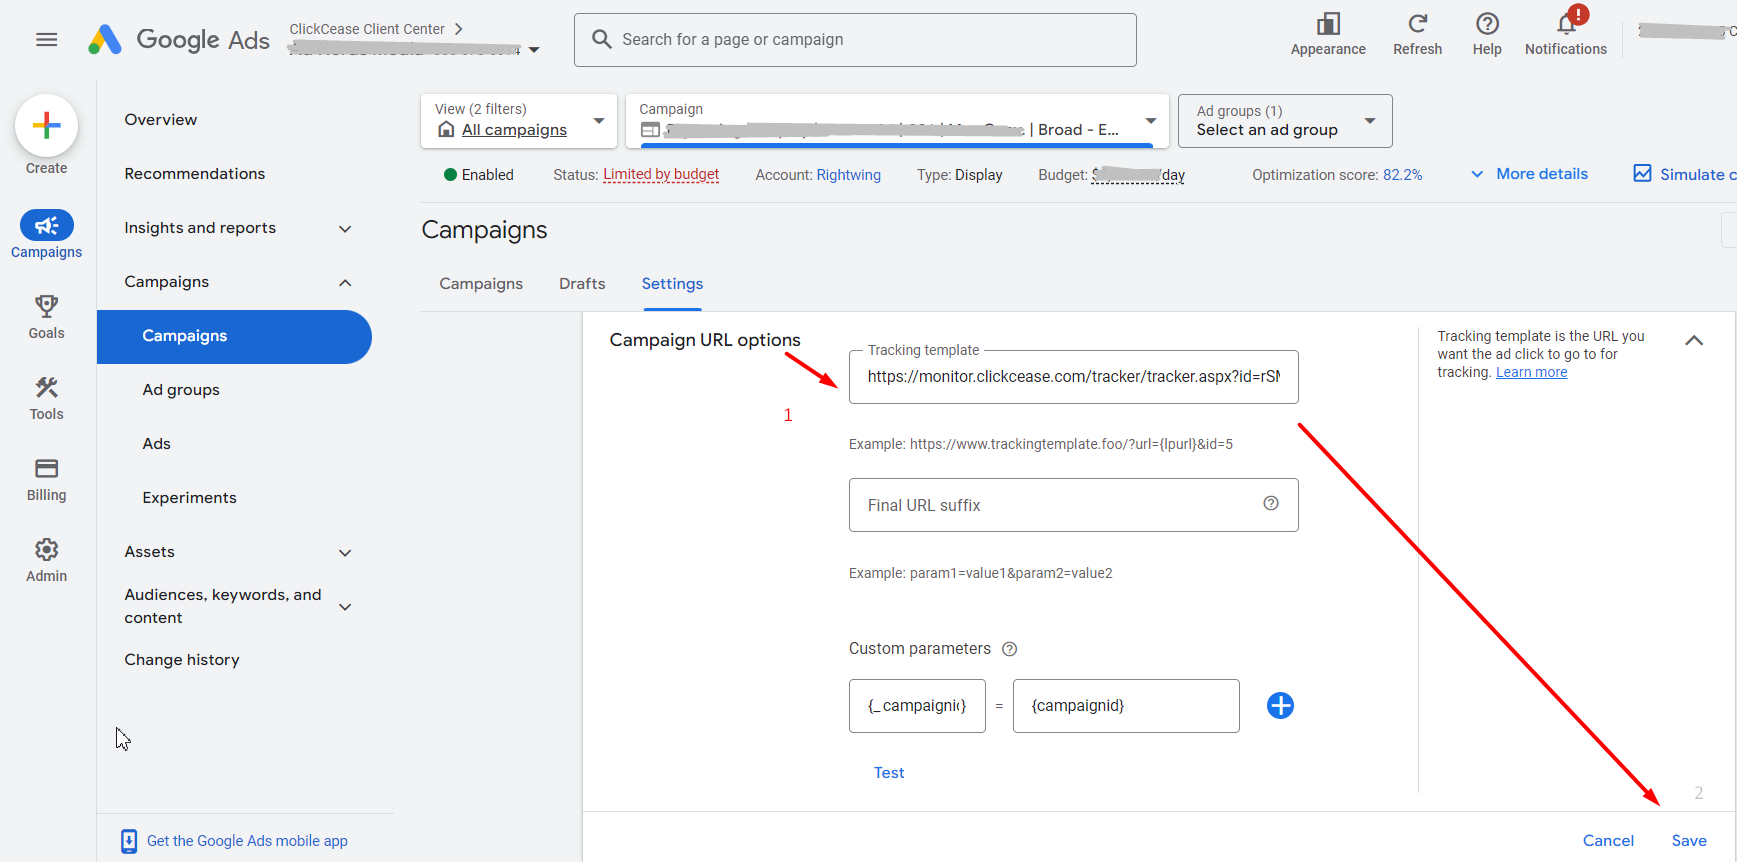
Task: Open Recommendations in the side navigation
Action: click(195, 174)
